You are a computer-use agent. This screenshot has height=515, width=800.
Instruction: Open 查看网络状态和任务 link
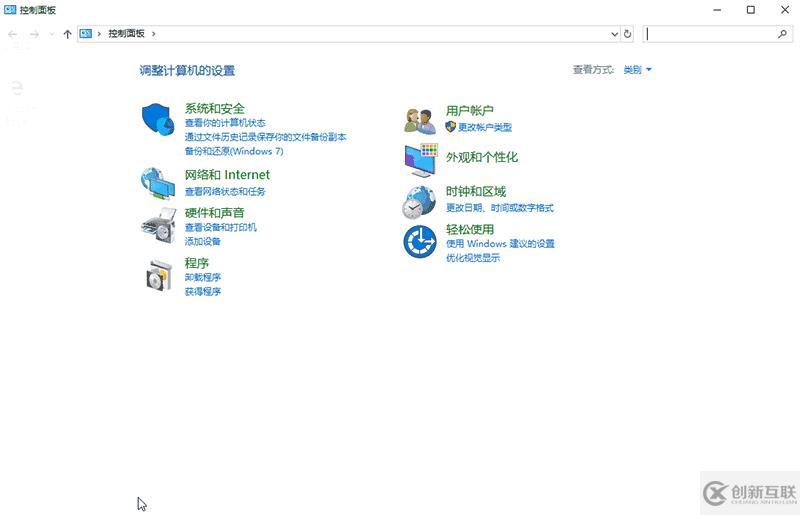[x=225, y=191]
